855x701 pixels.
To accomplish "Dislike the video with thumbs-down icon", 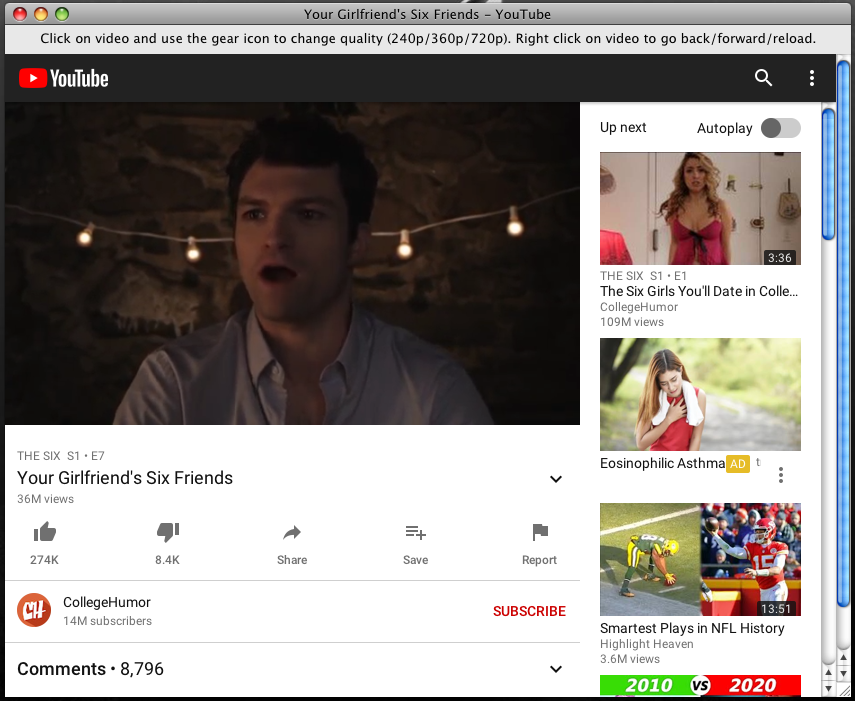I will (168, 532).
